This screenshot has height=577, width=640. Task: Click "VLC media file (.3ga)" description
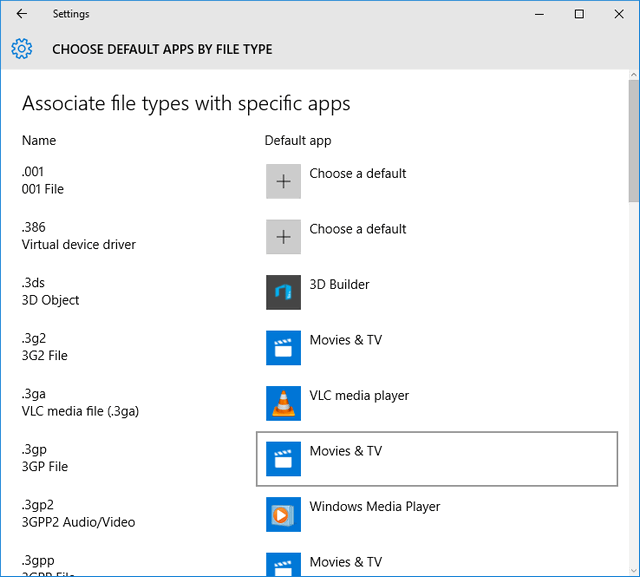[x=80, y=412]
